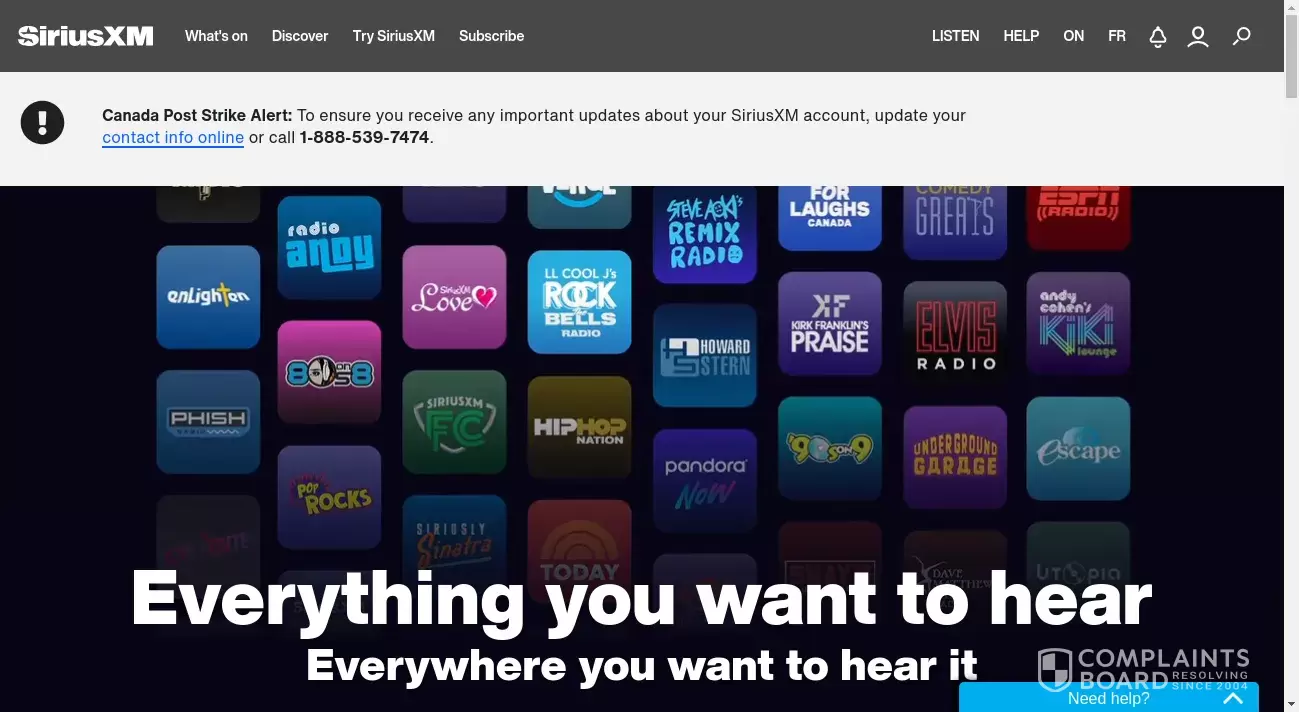Open the Hip Hop Nation channel
This screenshot has height=712, width=1299.
pos(579,424)
